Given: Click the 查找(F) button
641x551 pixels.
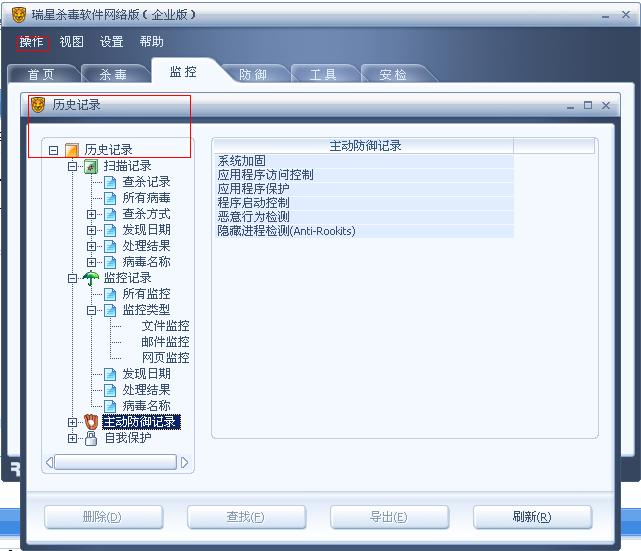Looking at the screenshot, I should (x=247, y=517).
